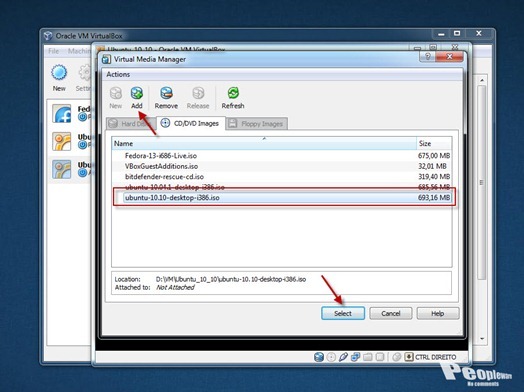Click the greyed New disk icon
524x392 pixels.
116,93
